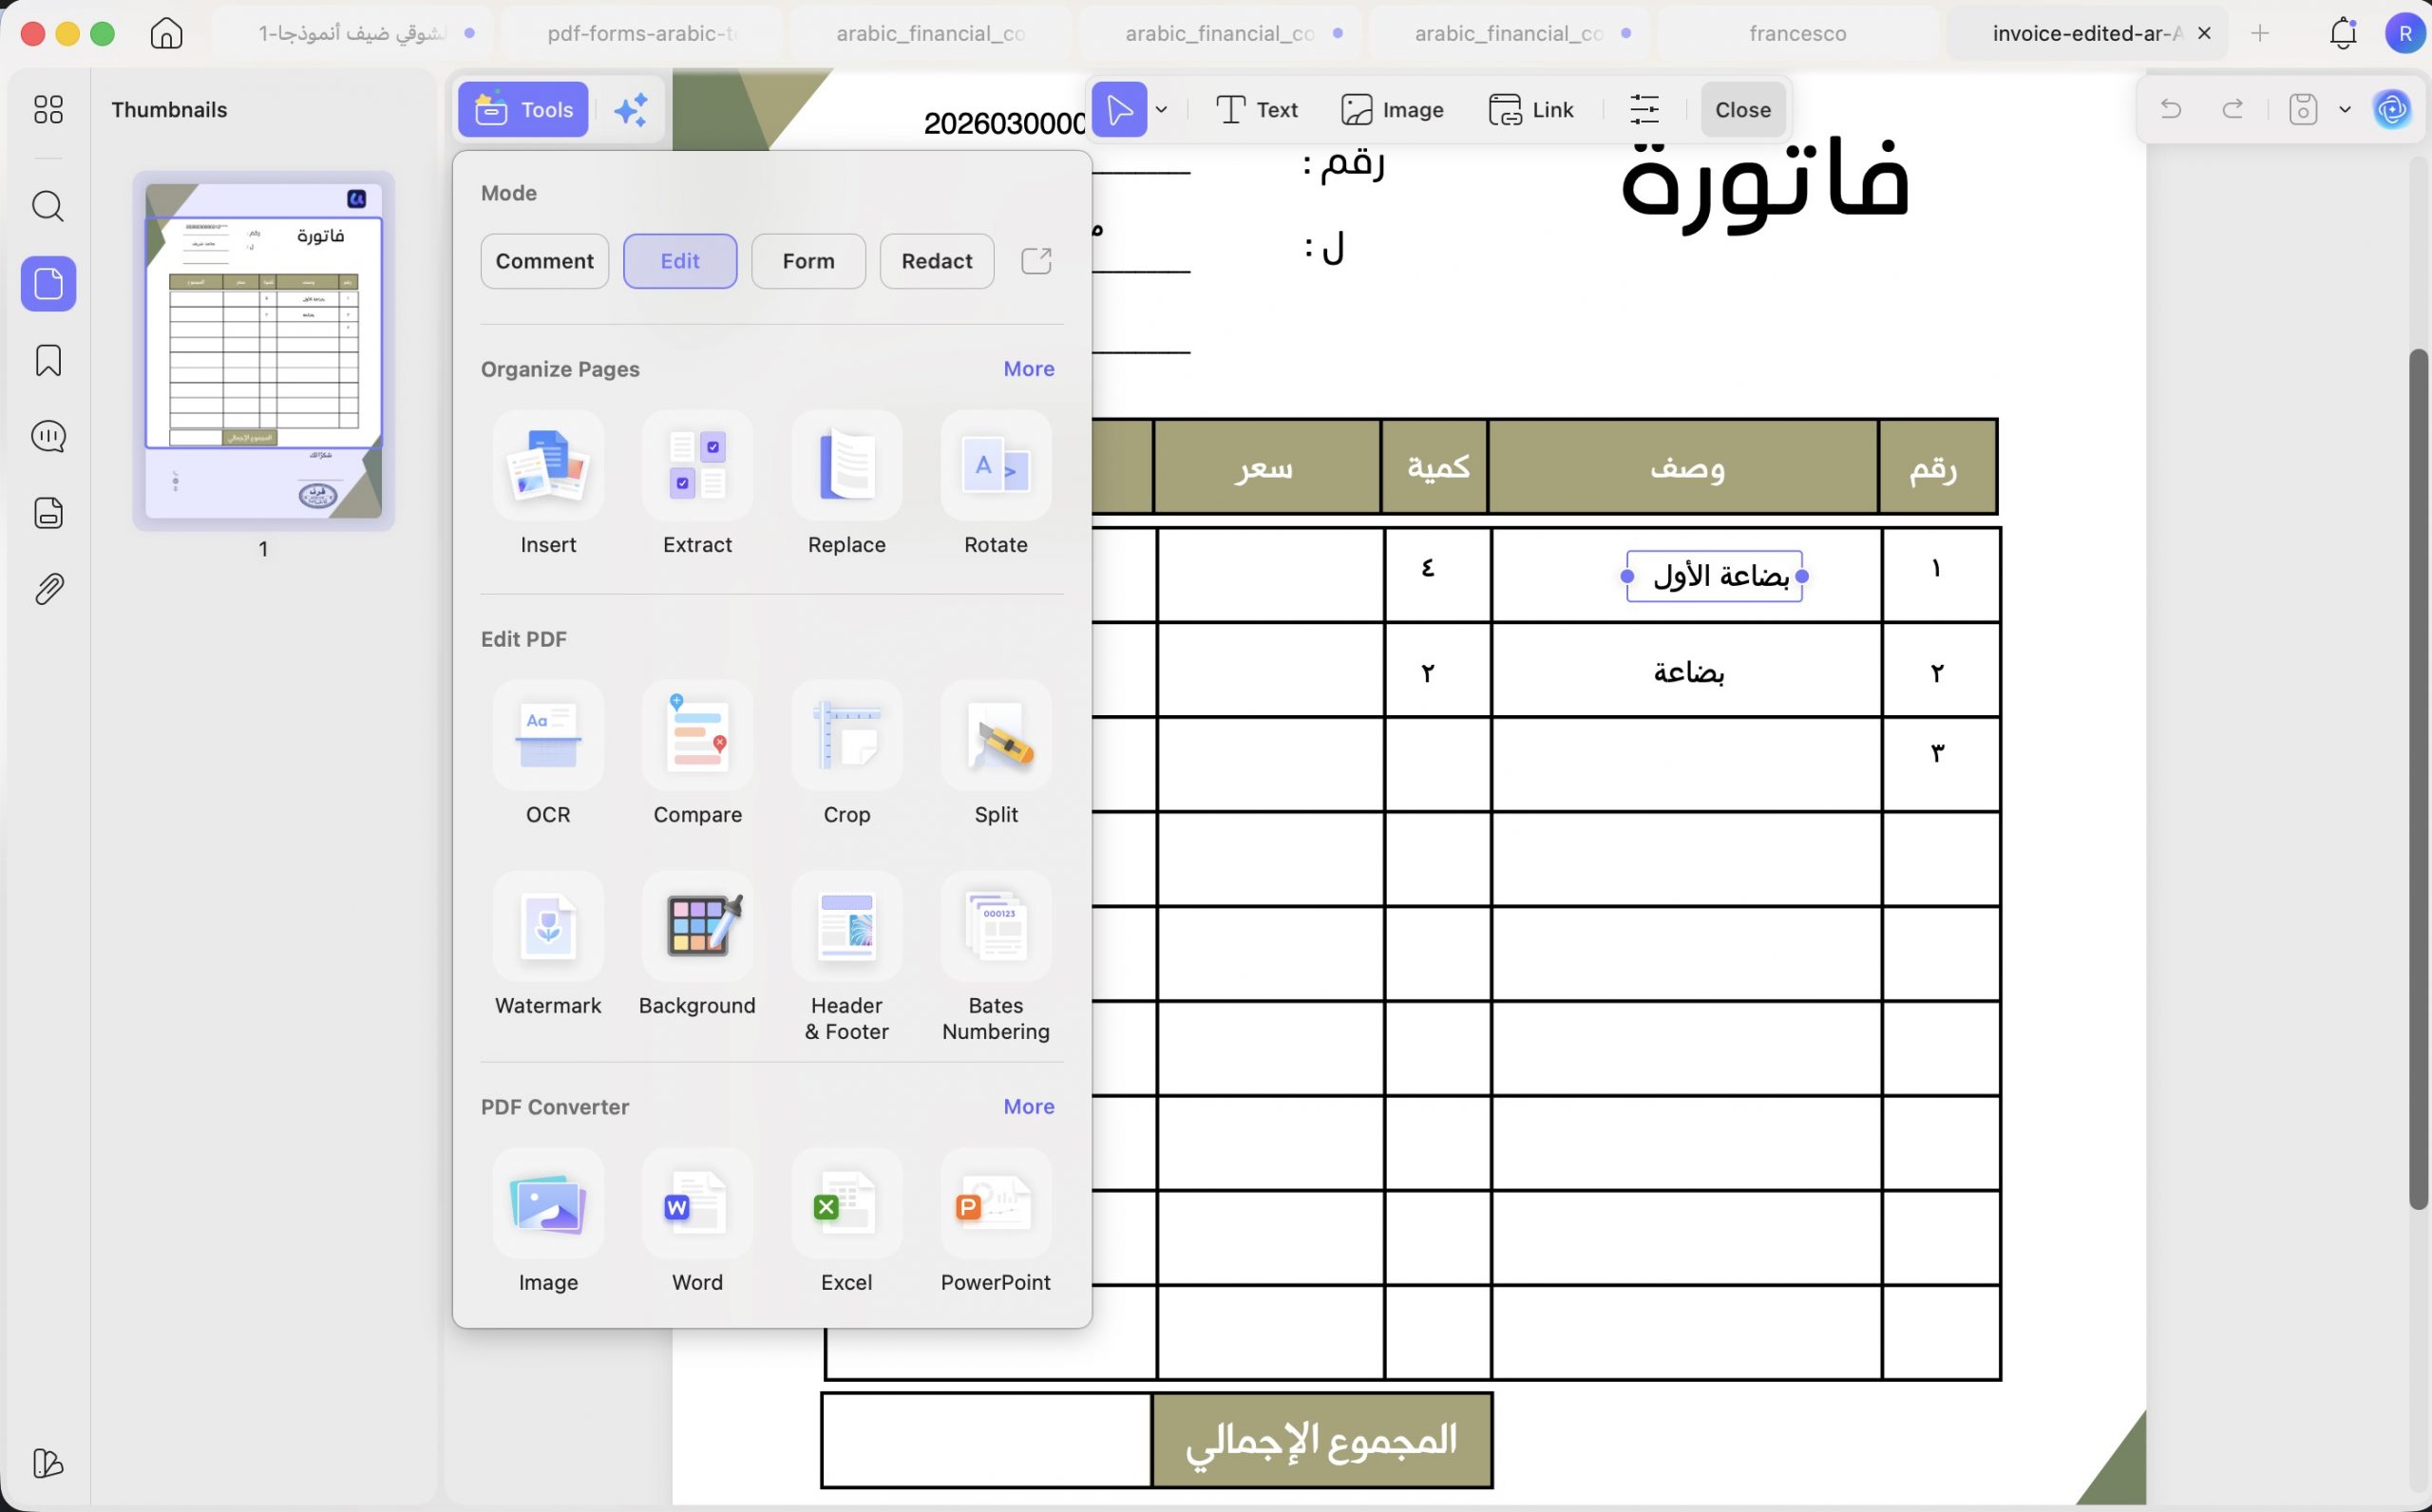Select the pointer selection tool
This screenshot has height=1512, width=2432.
pos(1119,109)
